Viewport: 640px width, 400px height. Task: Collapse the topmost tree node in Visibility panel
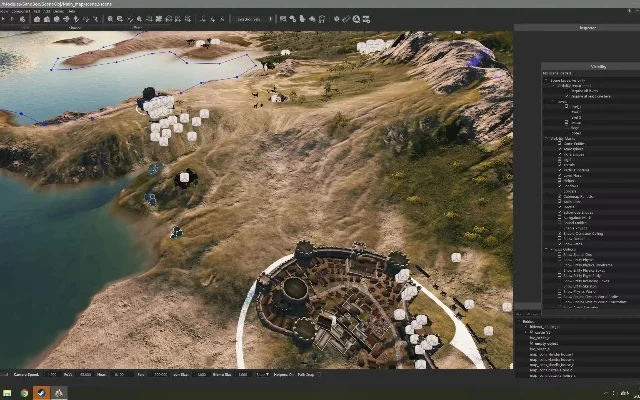click(547, 80)
